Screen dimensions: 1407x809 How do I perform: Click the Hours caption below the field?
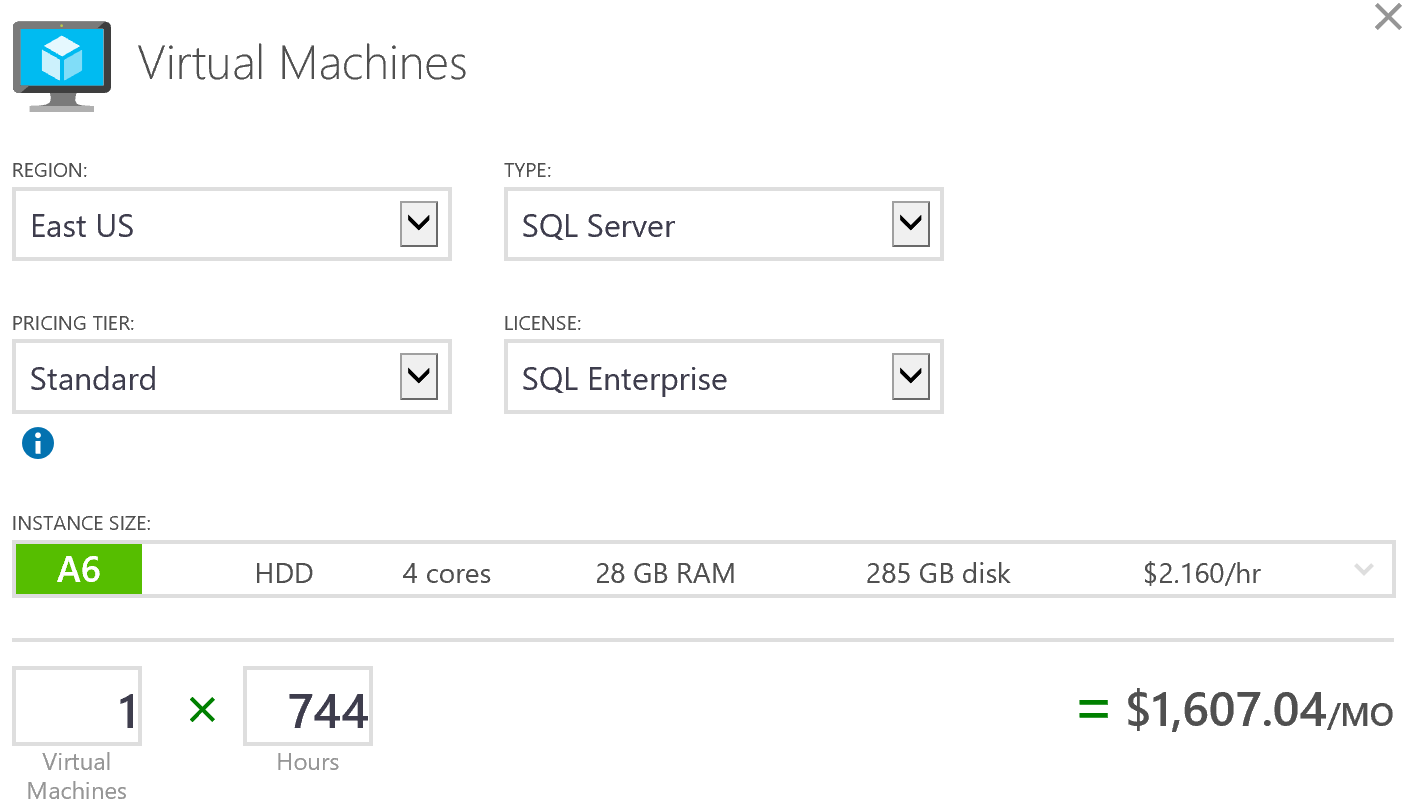click(308, 762)
